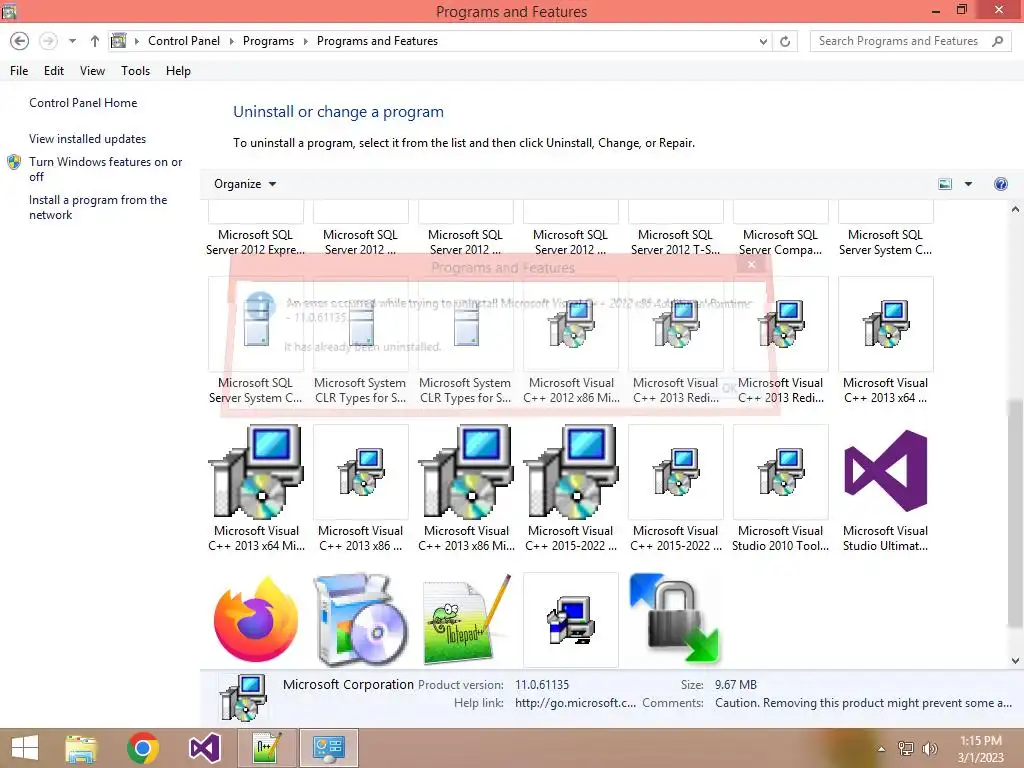Select the small computer setup icon next to Notepad++
The width and height of the screenshot is (1024, 768).
pos(571,619)
